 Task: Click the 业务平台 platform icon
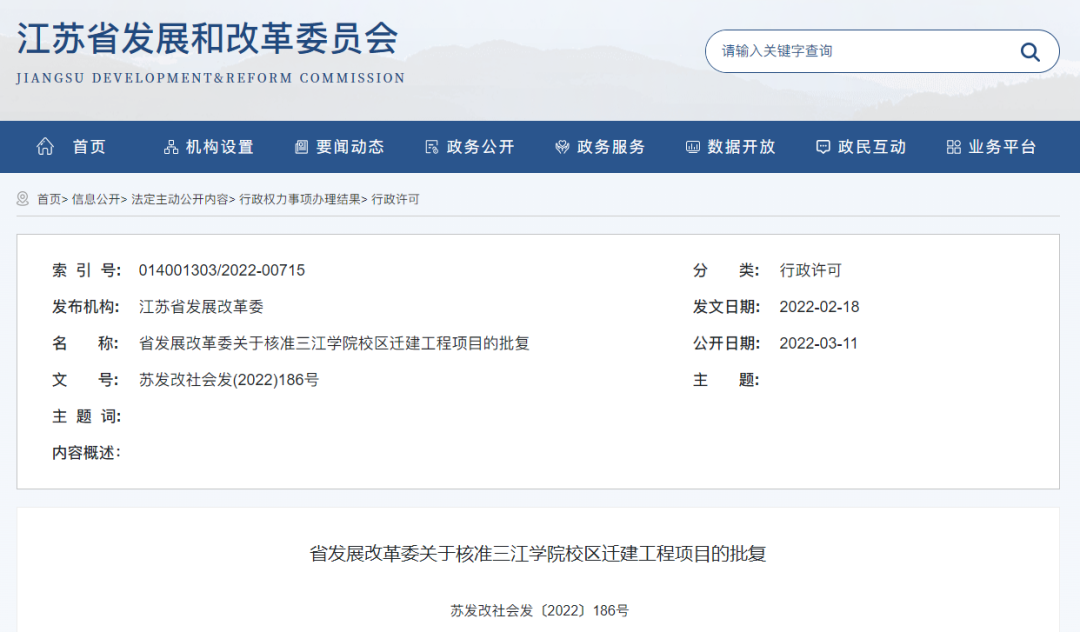pyautogui.click(x=953, y=146)
